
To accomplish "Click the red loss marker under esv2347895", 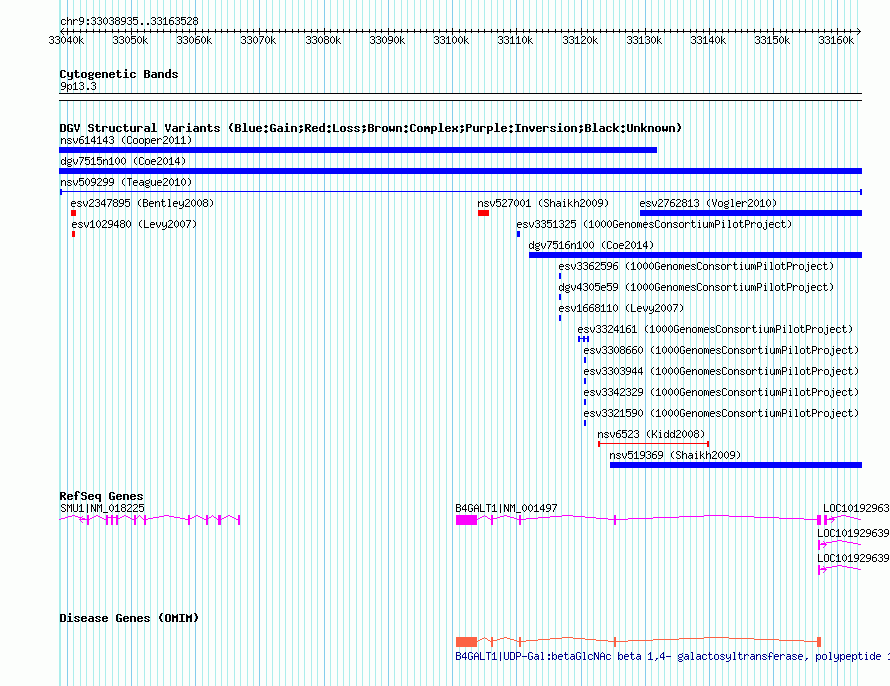I will tap(74, 213).
